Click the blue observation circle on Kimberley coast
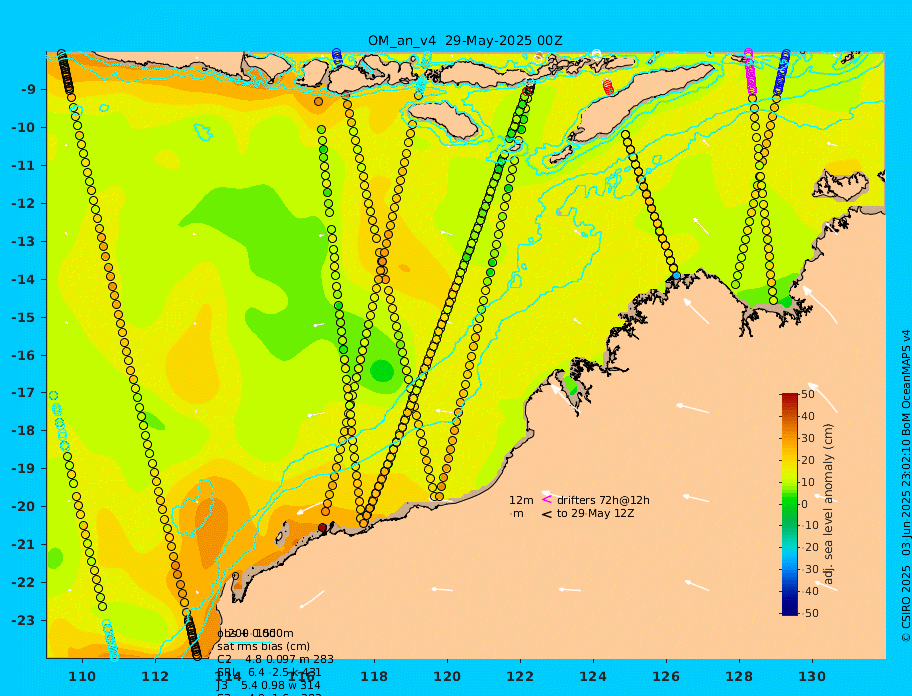This screenshot has width=912, height=696. 676,275
